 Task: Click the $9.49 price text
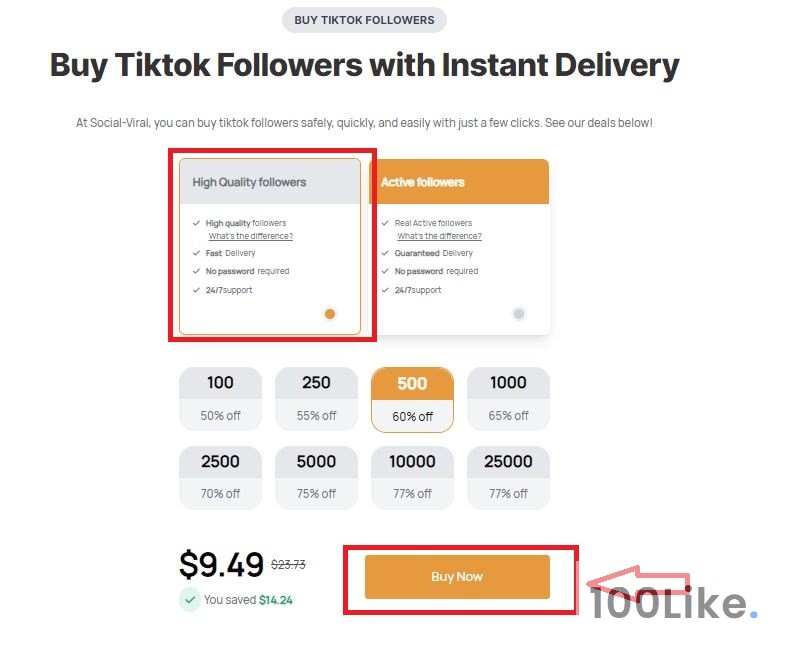point(221,565)
